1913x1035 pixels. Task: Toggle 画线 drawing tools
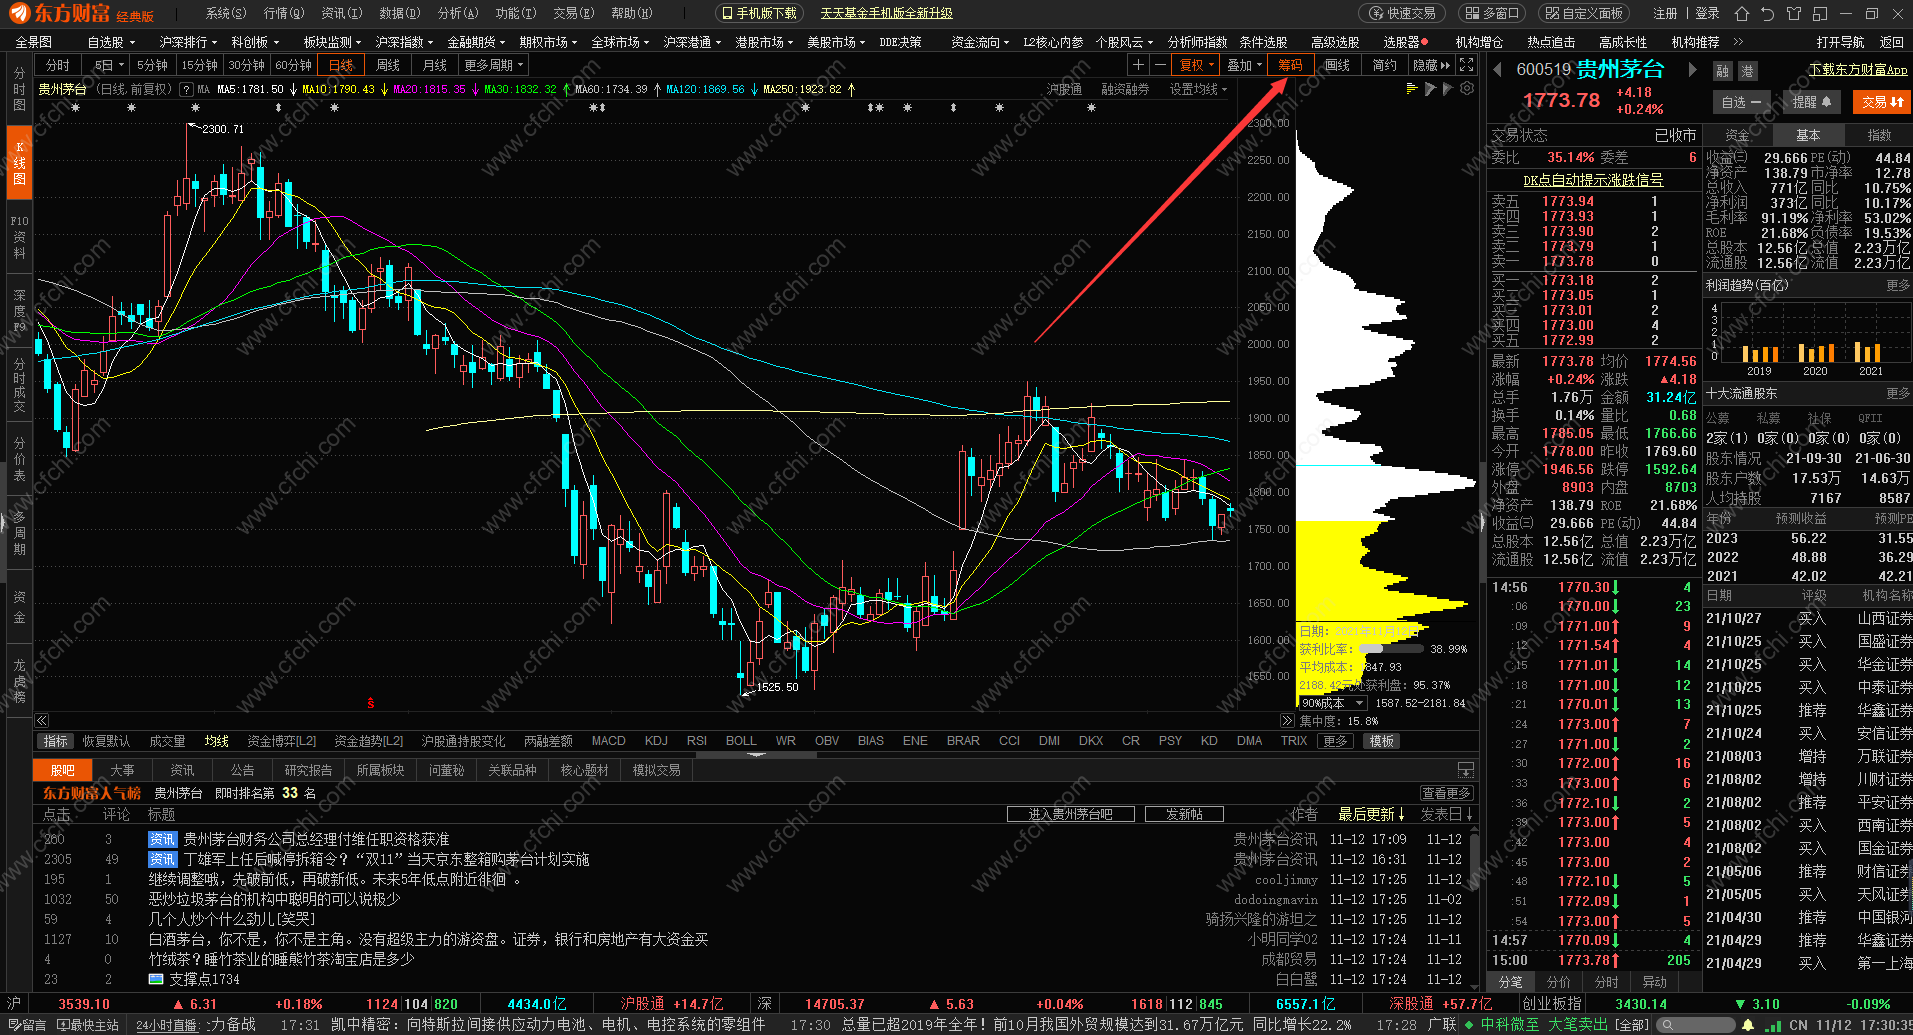coord(1337,65)
